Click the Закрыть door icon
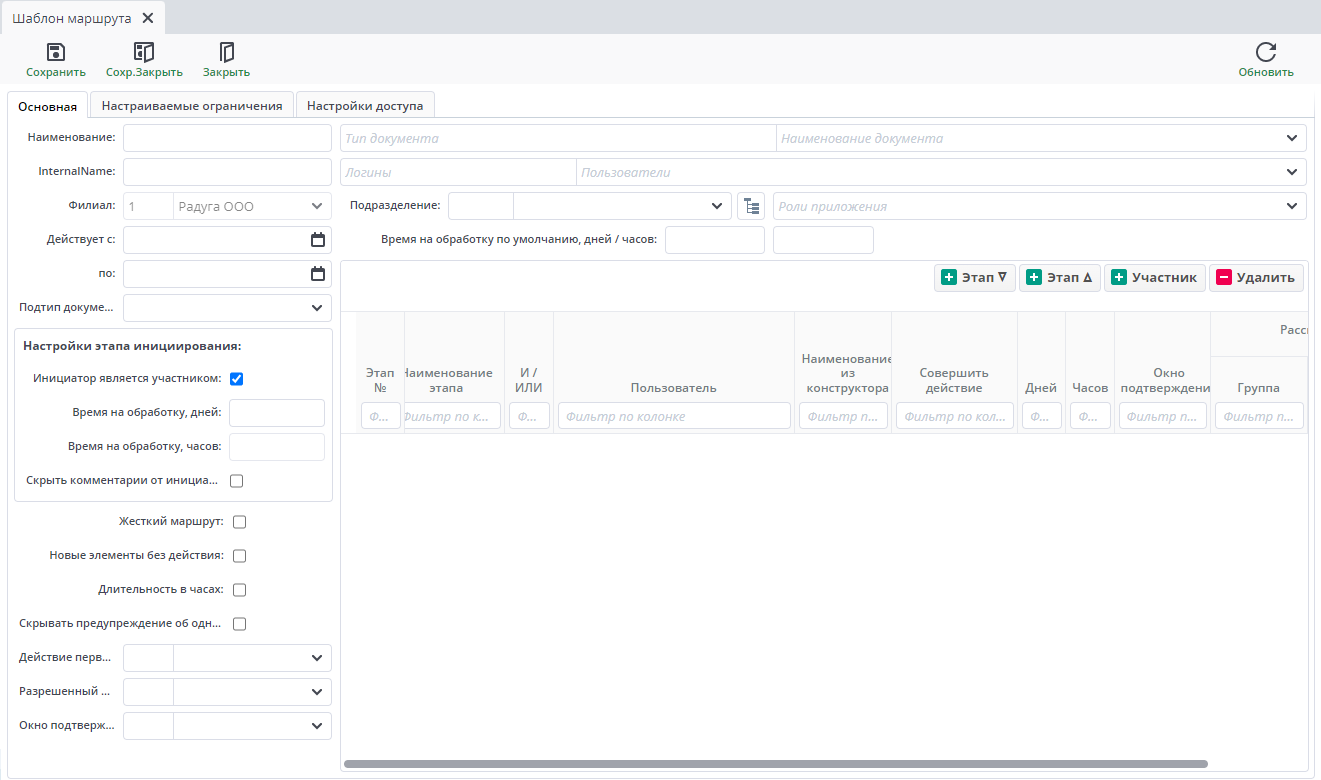 [226, 52]
